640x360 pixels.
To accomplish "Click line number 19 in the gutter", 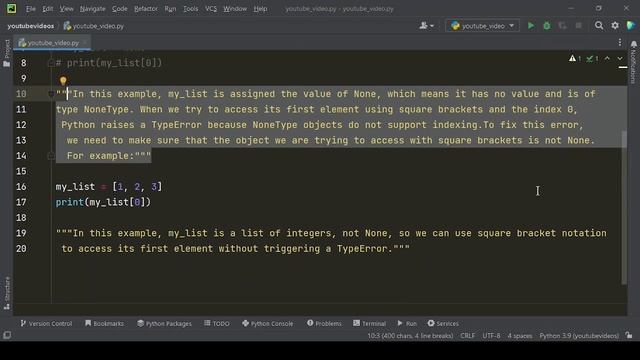I will [21, 233].
